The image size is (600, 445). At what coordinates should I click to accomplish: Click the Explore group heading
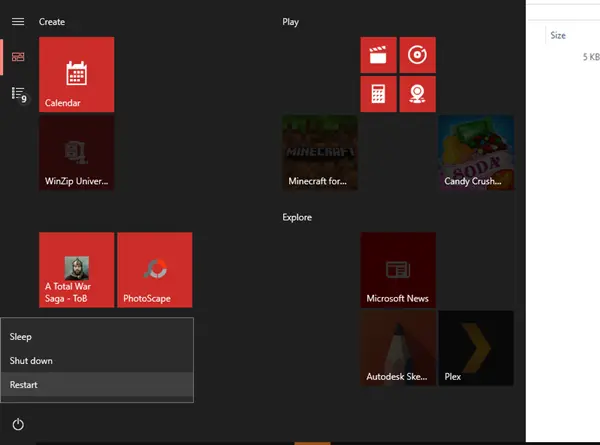click(297, 217)
